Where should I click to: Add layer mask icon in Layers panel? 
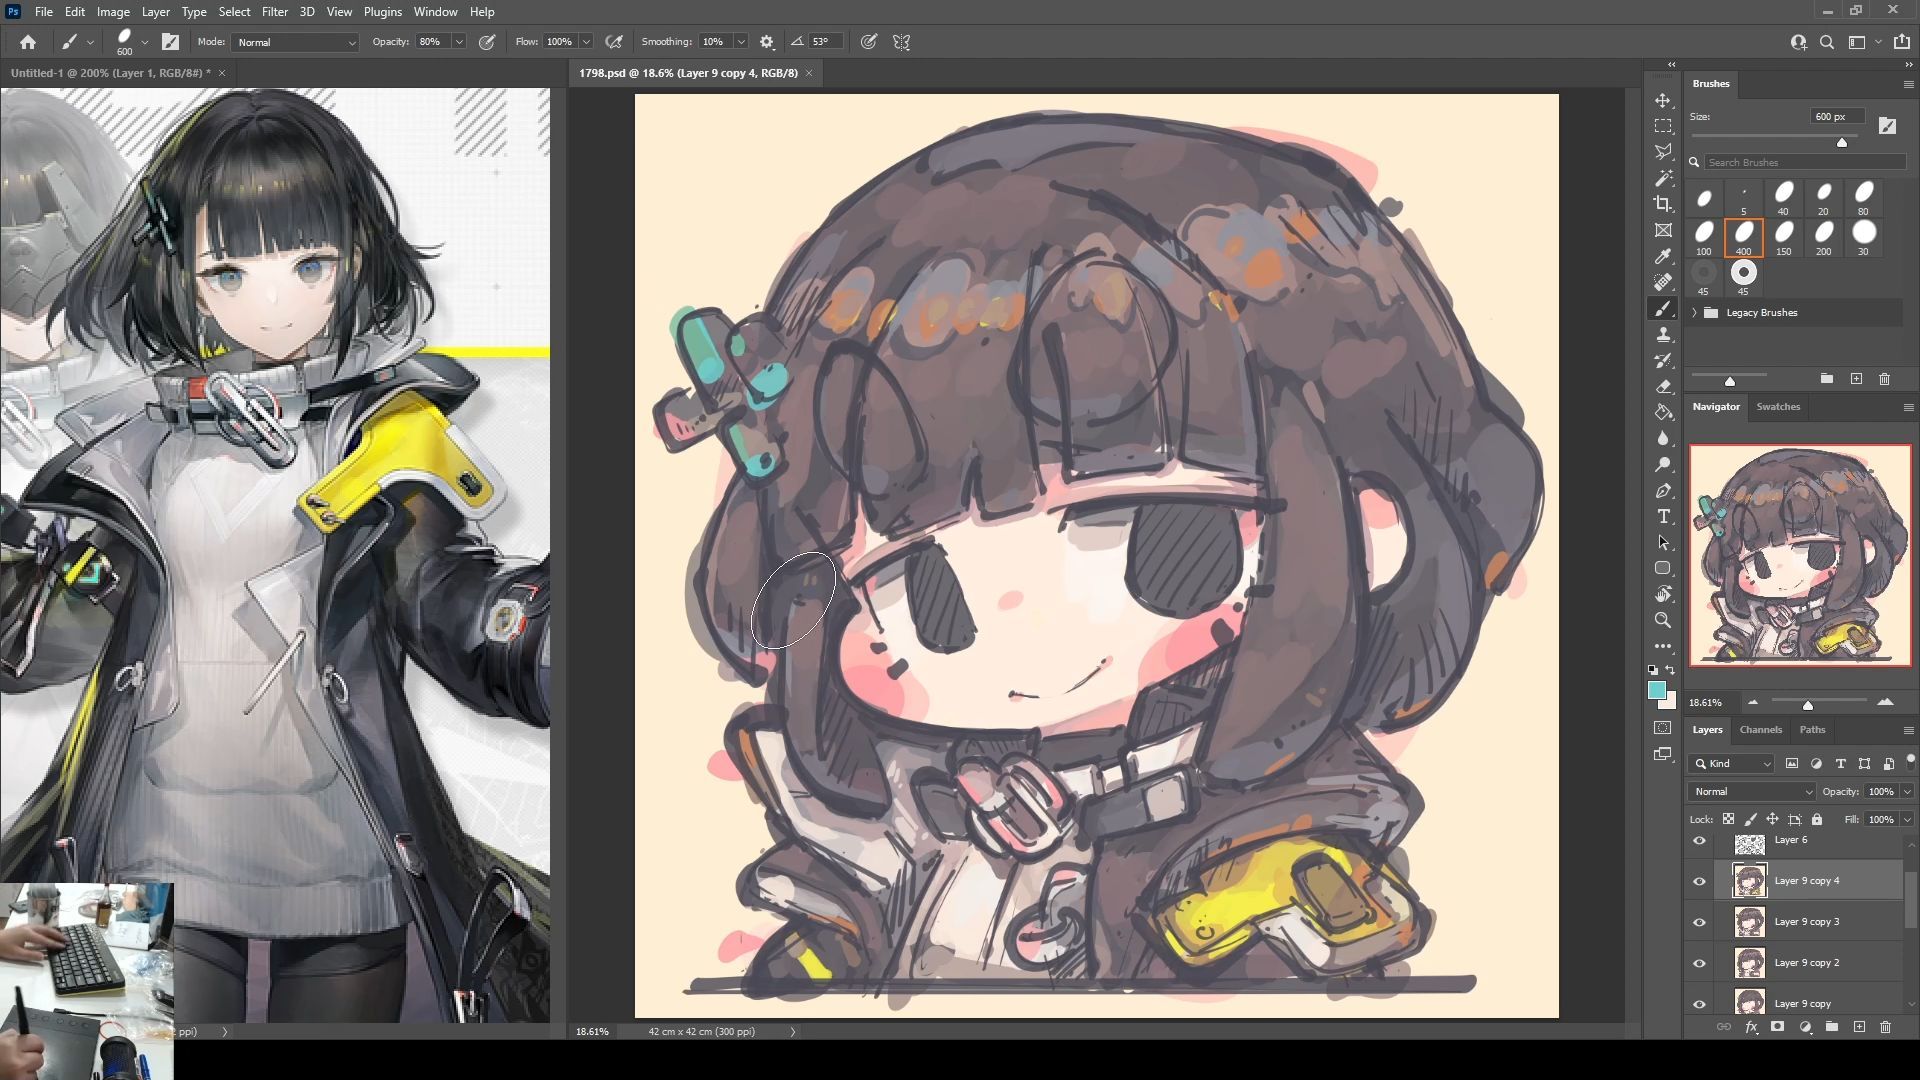[1777, 1027]
